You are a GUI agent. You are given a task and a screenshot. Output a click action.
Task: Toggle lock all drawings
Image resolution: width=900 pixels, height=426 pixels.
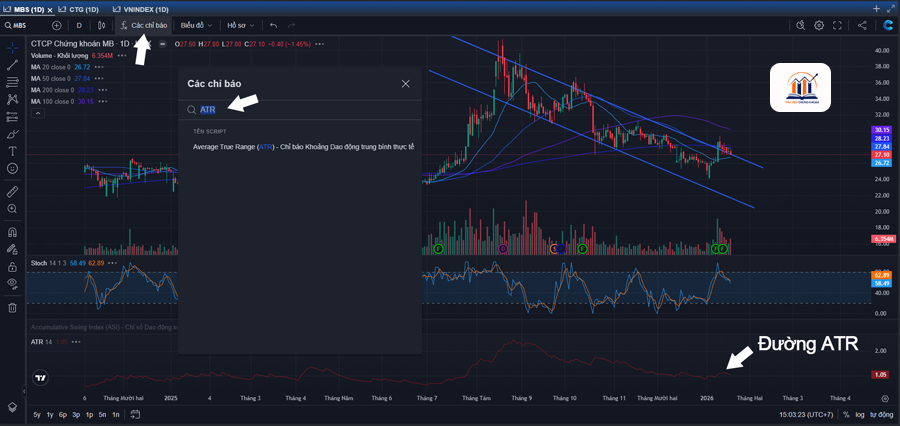tap(12, 266)
